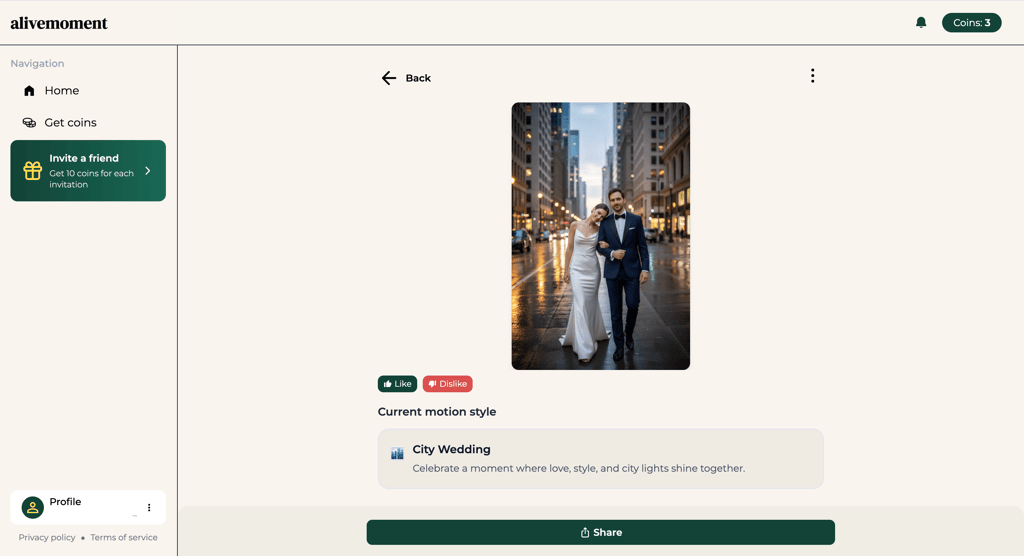Image resolution: width=1024 pixels, height=556 pixels.
Task: Dislike the generated video
Action: tap(447, 384)
